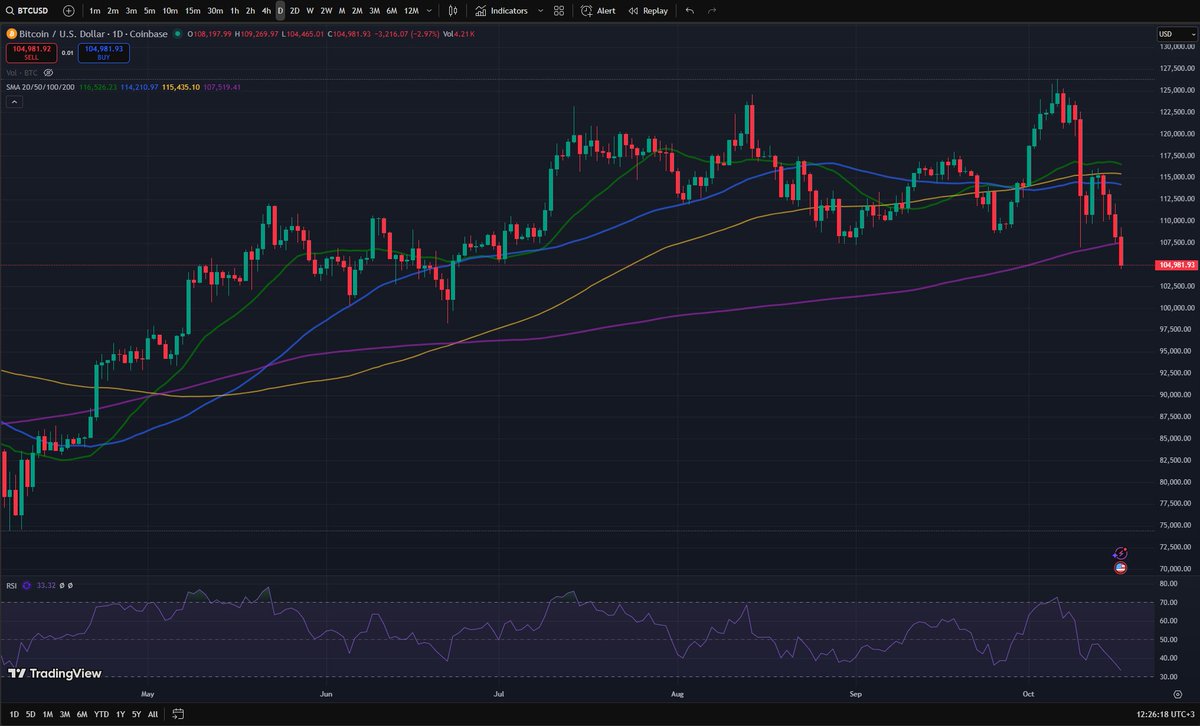Open the layout grid selector icon
The image size is (1200, 726).
click(558, 11)
